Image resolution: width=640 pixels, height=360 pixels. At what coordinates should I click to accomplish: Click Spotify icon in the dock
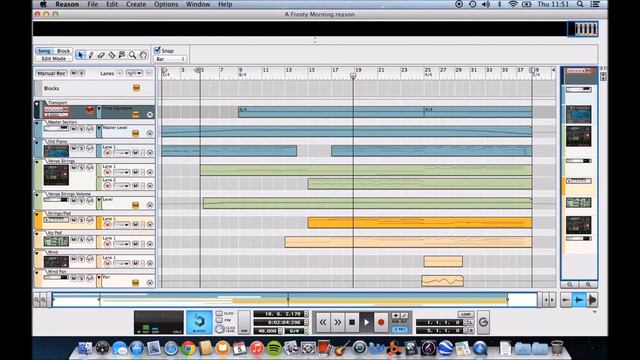pos(274,348)
